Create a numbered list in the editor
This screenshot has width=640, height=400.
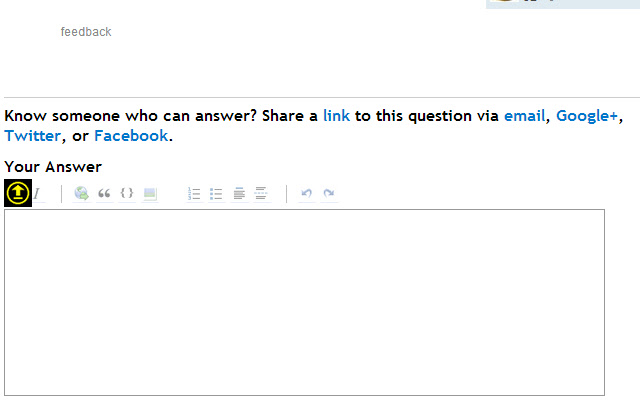coord(194,193)
